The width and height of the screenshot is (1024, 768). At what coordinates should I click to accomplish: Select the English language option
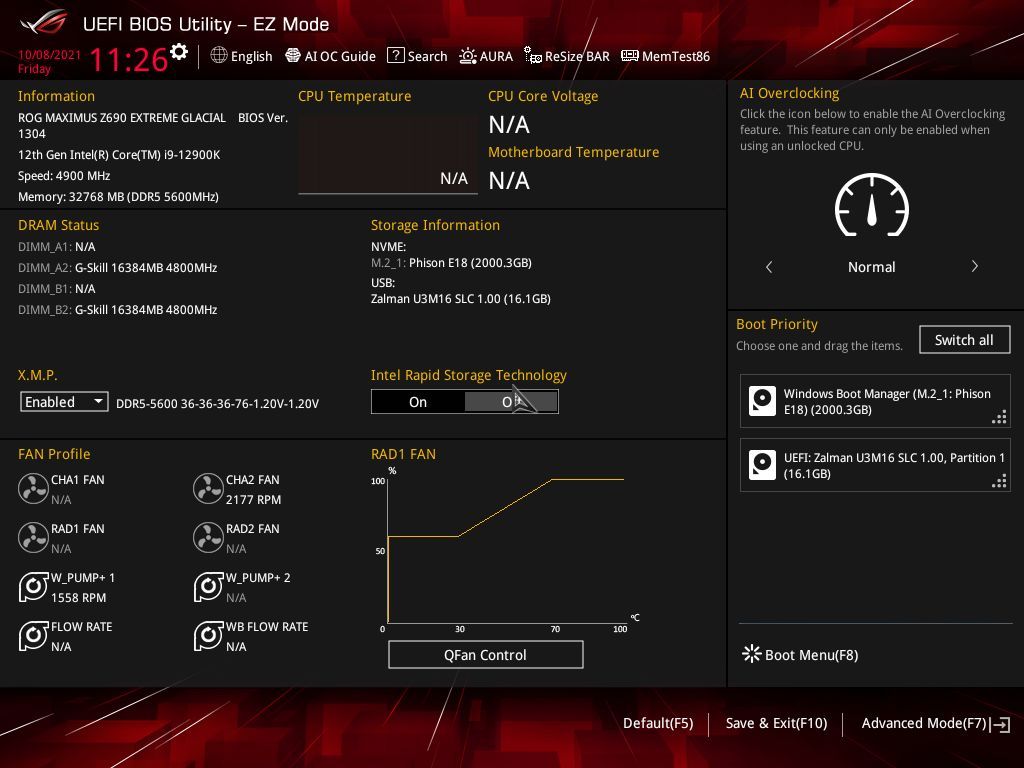(251, 56)
